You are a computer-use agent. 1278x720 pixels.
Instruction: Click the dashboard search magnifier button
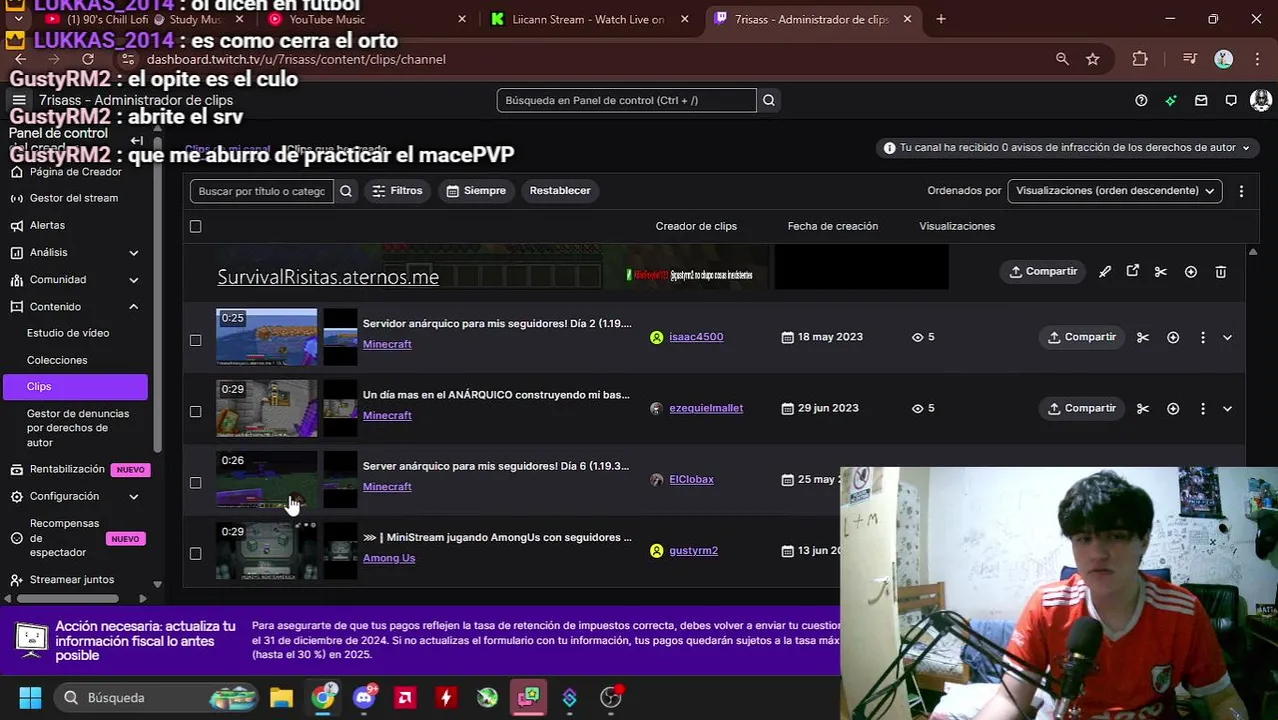(768, 100)
